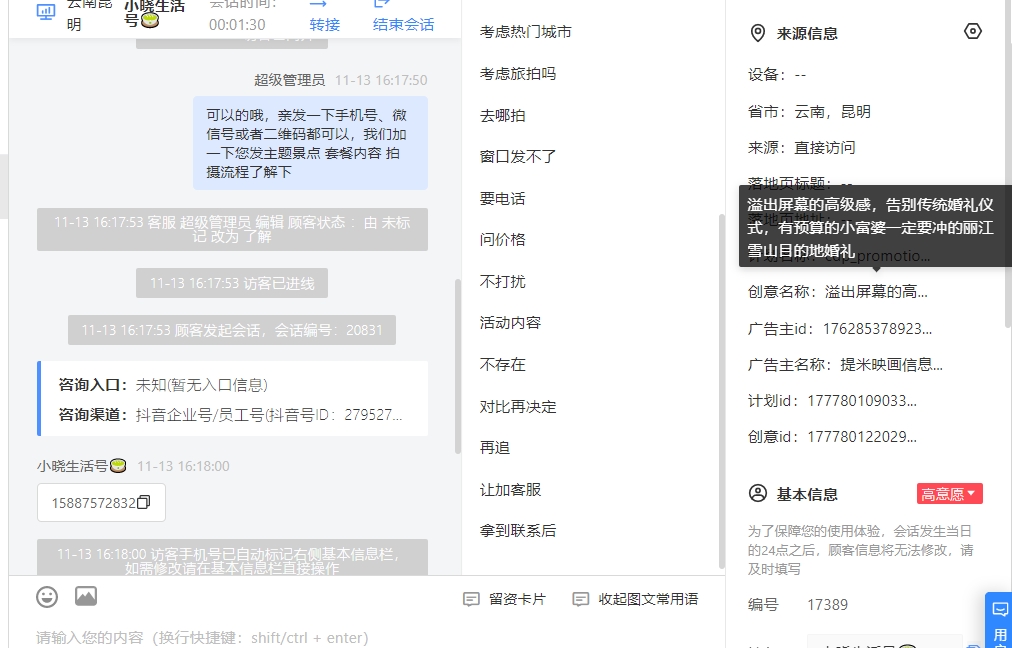
Task: Click the blue chat widget at bottom right
Action: click(998, 620)
